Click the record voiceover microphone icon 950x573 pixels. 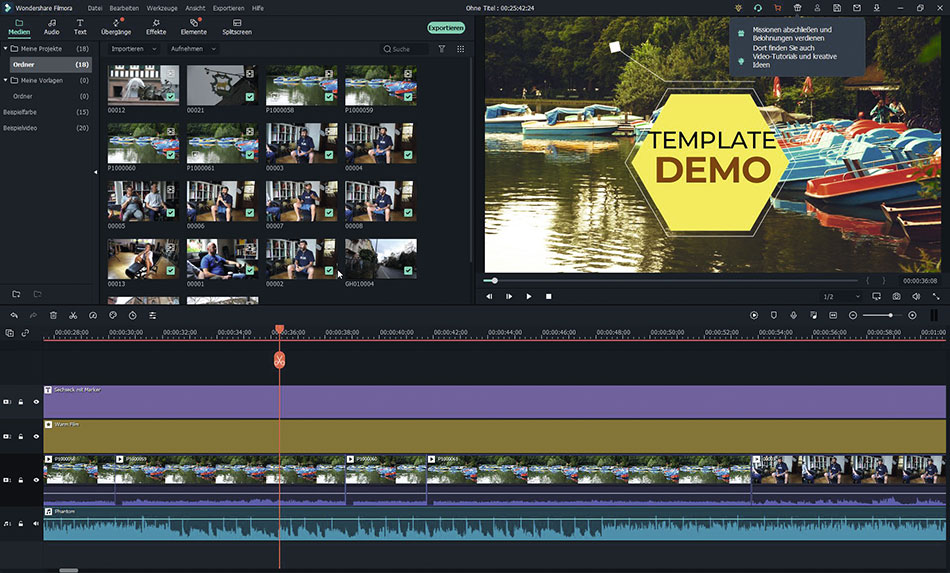click(793, 316)
